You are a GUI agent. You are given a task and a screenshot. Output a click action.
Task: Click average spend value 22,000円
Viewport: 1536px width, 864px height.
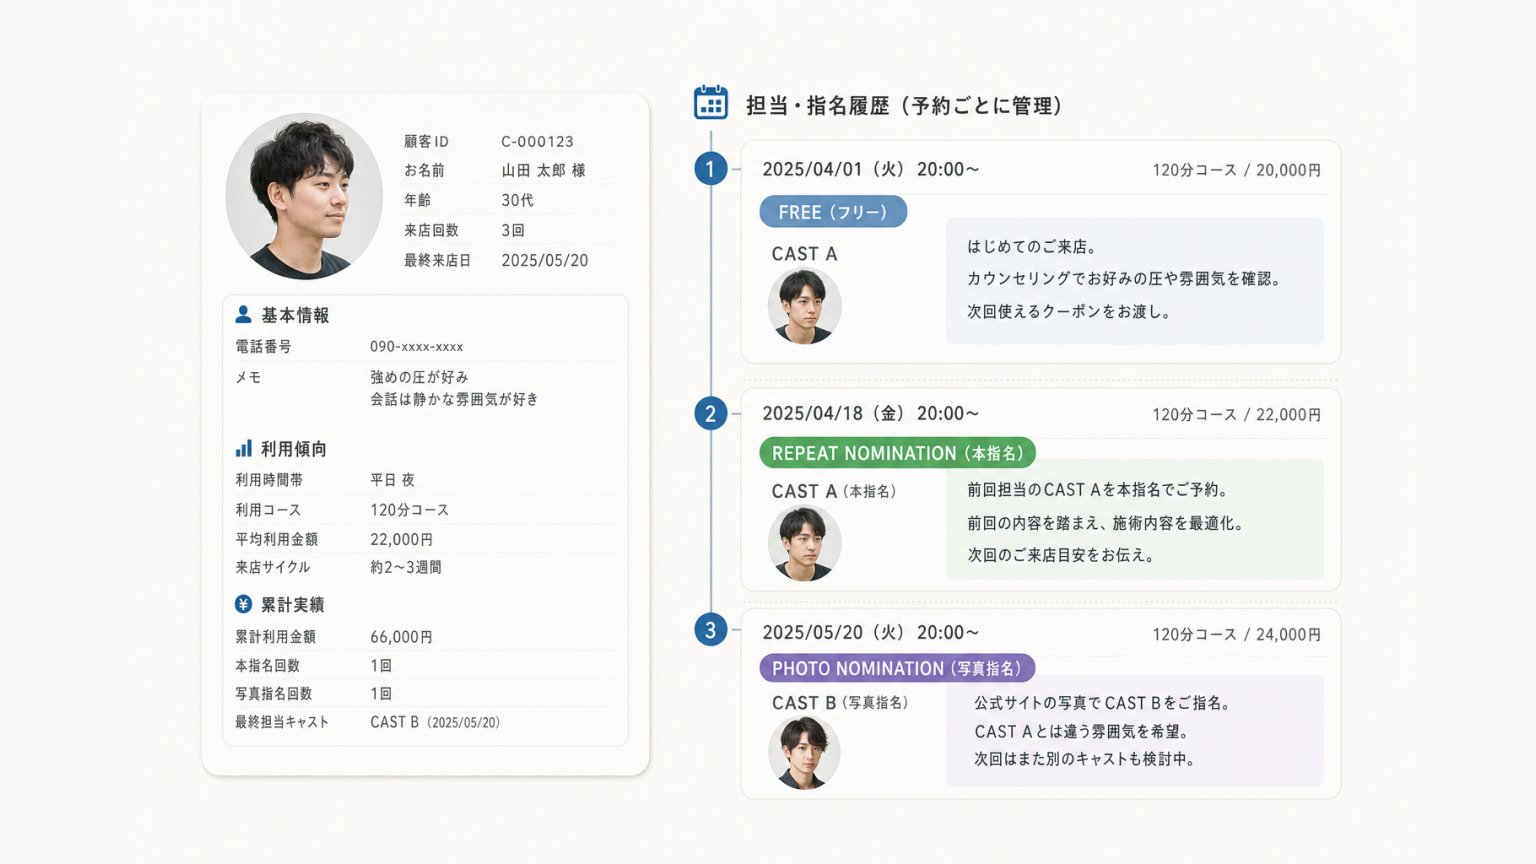[402, 539]
